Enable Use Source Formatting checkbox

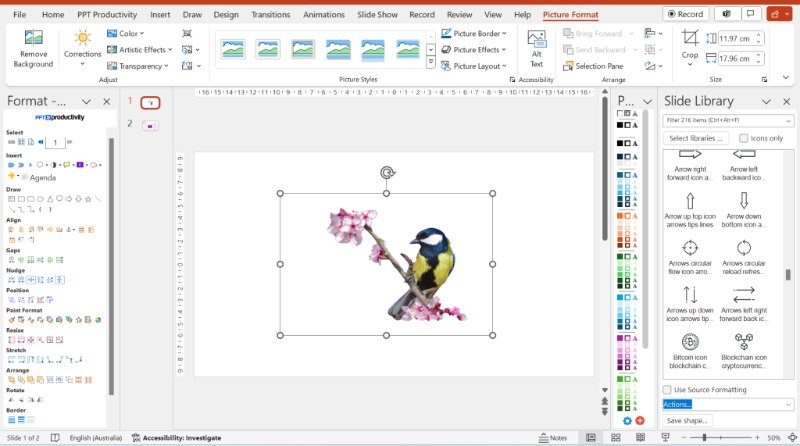667,389
